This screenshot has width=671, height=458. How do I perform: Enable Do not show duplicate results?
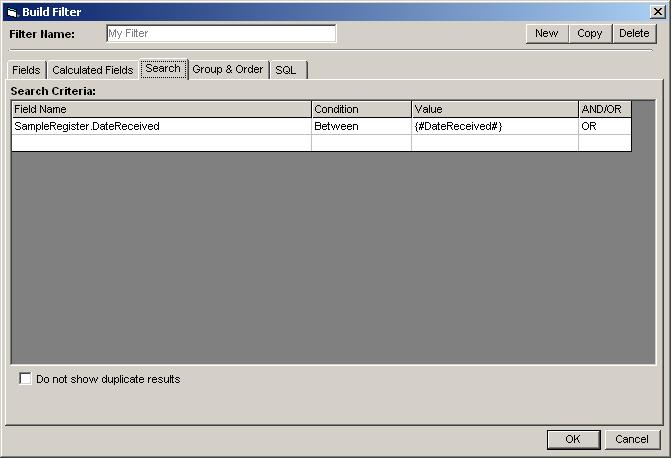[x=26, y=380]
